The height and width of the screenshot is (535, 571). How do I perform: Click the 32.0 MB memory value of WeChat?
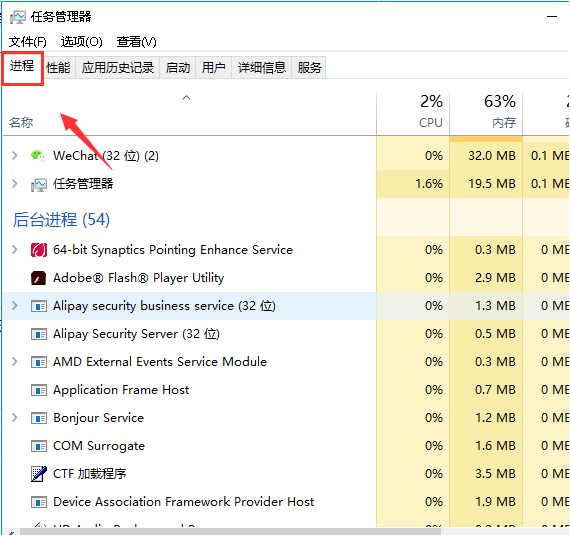(x=492, y=156)
